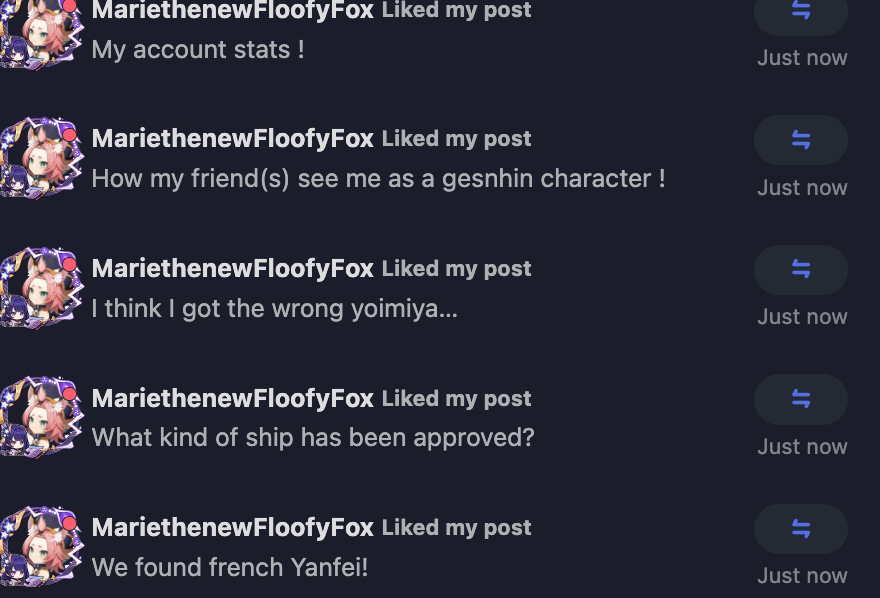Image resolution: width=880 pixels, height=598 pixels.
Task: Open post 'What kind of ship has been approved?'
Action: tap(313, 438)
